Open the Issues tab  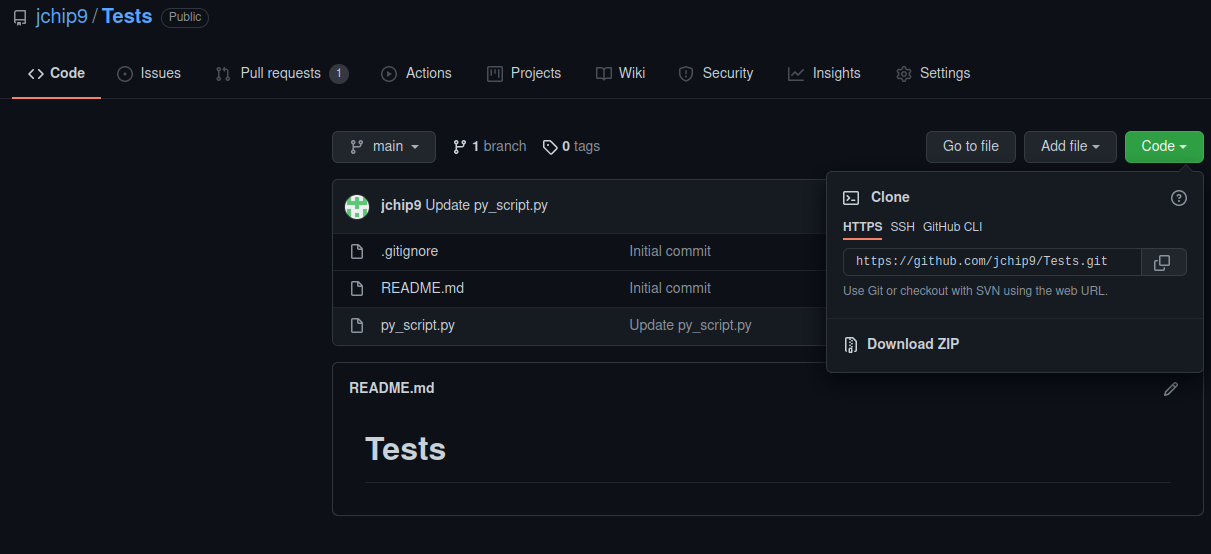click(149, 73)
